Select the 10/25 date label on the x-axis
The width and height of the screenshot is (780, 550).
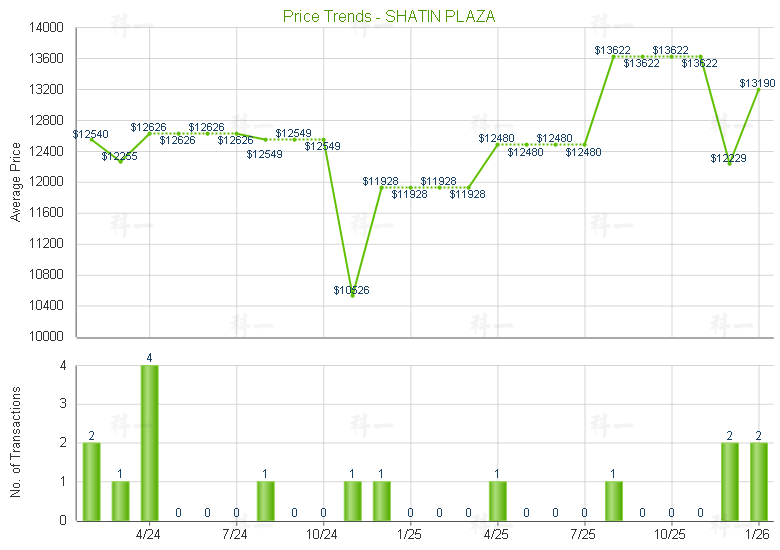click(x=670, y=534)
